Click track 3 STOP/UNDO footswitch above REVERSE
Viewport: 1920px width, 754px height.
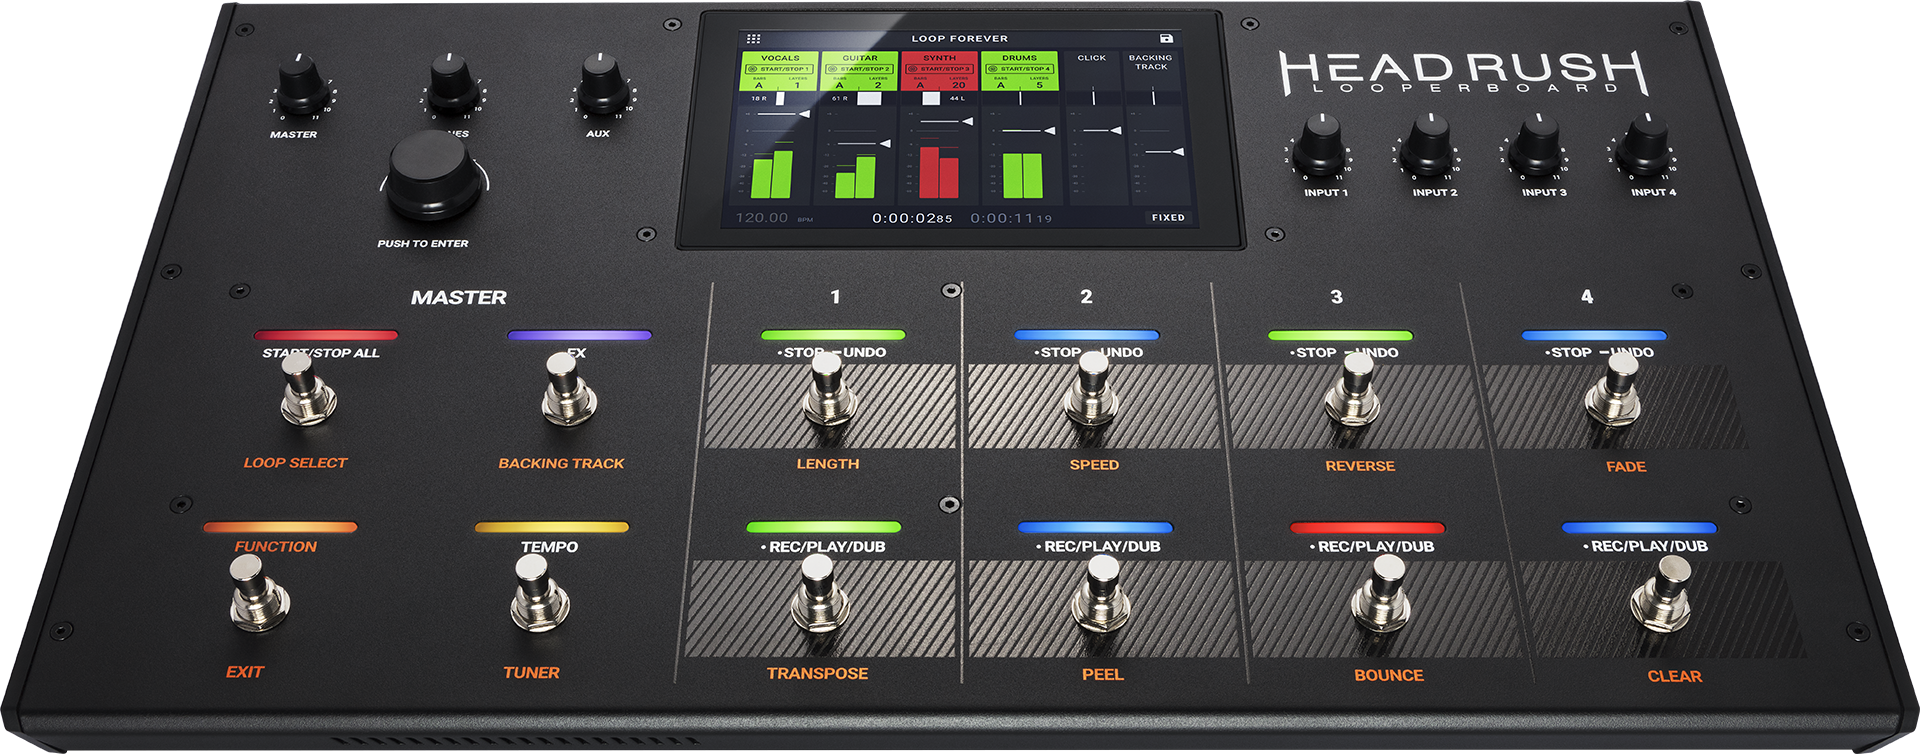tap(1354, 390)
